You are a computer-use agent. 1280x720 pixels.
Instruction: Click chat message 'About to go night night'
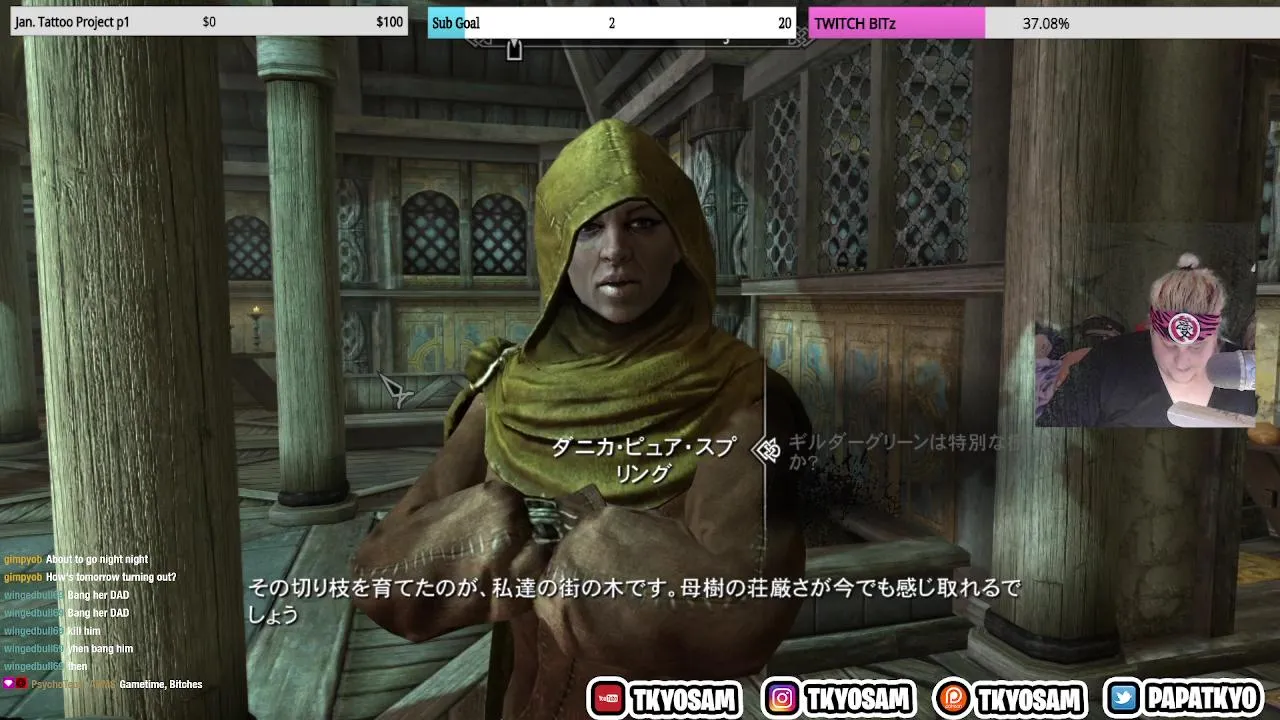97,560
